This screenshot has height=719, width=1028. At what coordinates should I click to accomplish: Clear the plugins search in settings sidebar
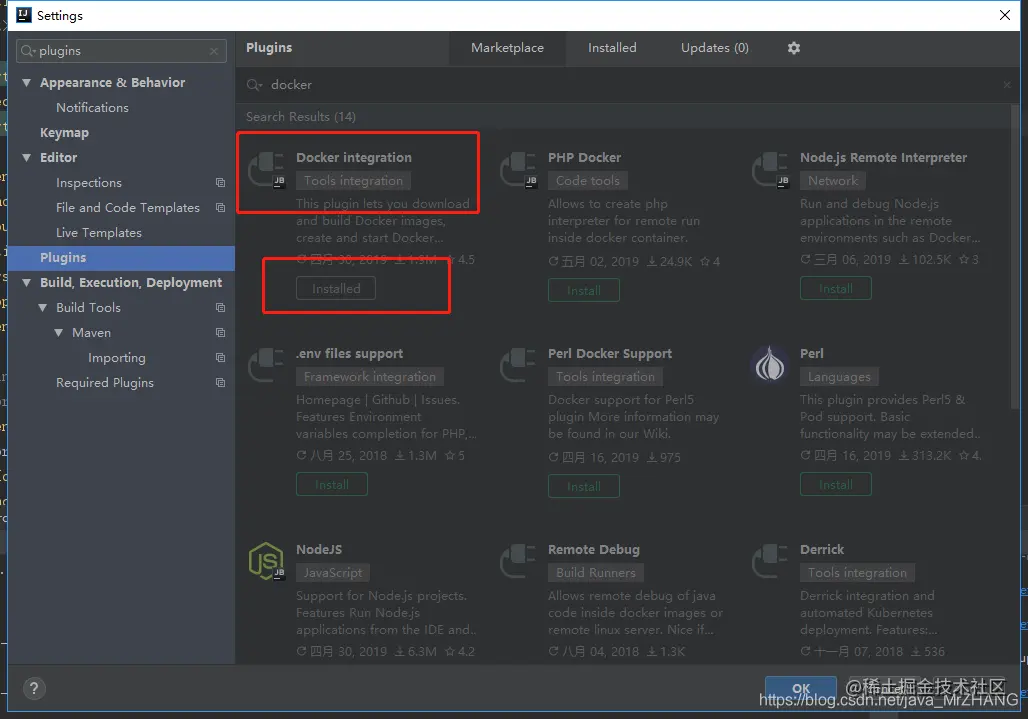coord(214,51)
